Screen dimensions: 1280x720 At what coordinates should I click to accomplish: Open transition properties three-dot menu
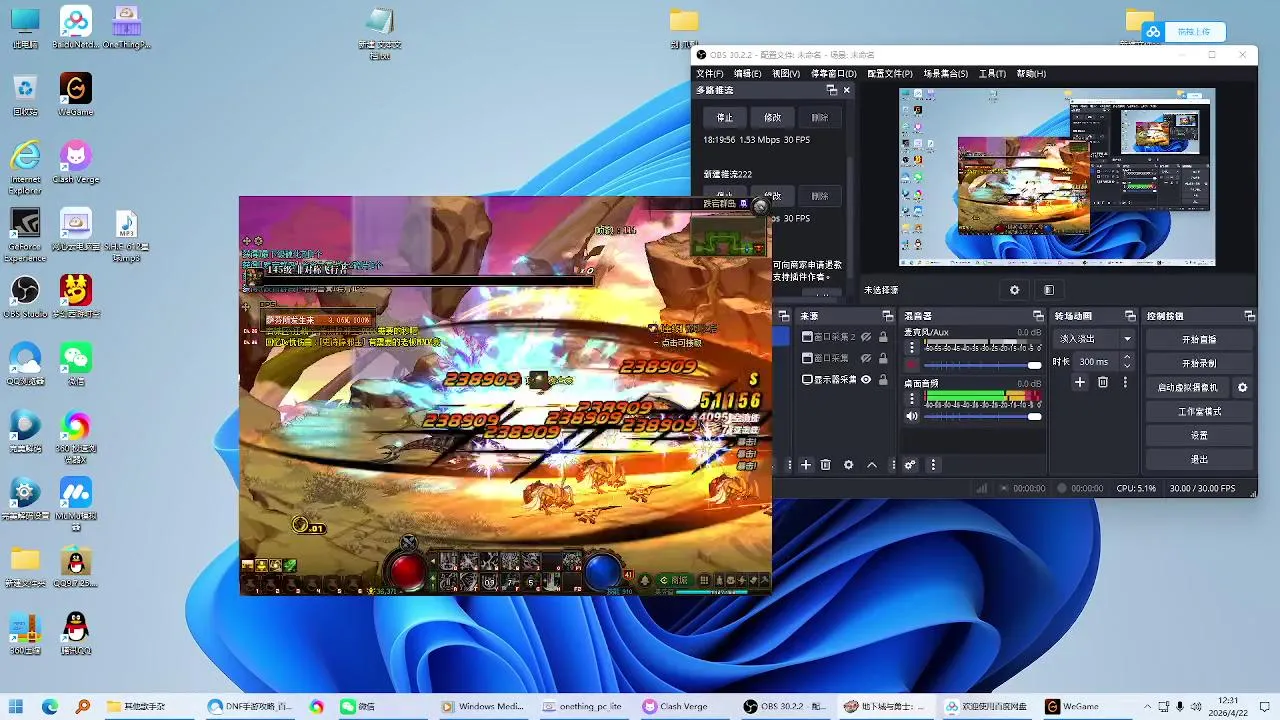[1125, 382]
